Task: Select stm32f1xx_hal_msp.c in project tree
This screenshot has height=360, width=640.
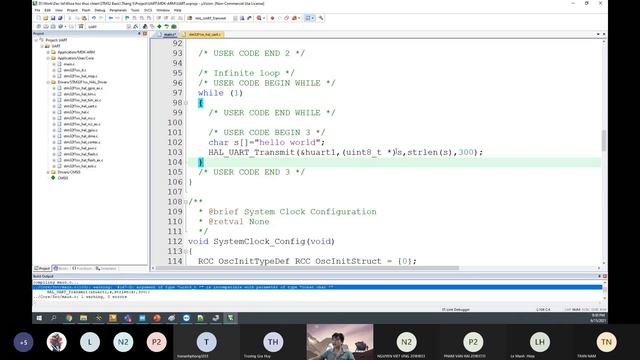Action: 80,76
